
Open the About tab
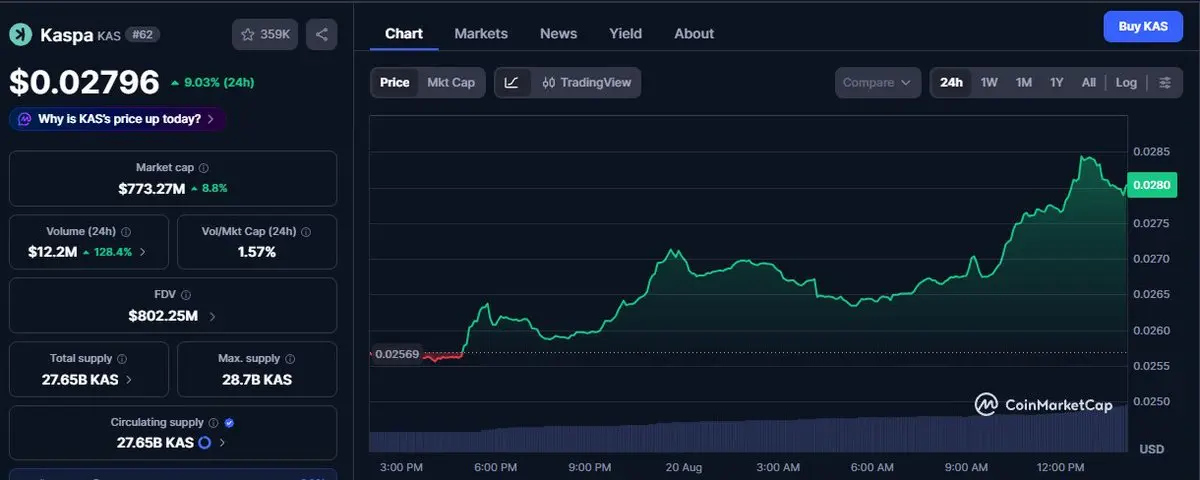tap(694, 33)
